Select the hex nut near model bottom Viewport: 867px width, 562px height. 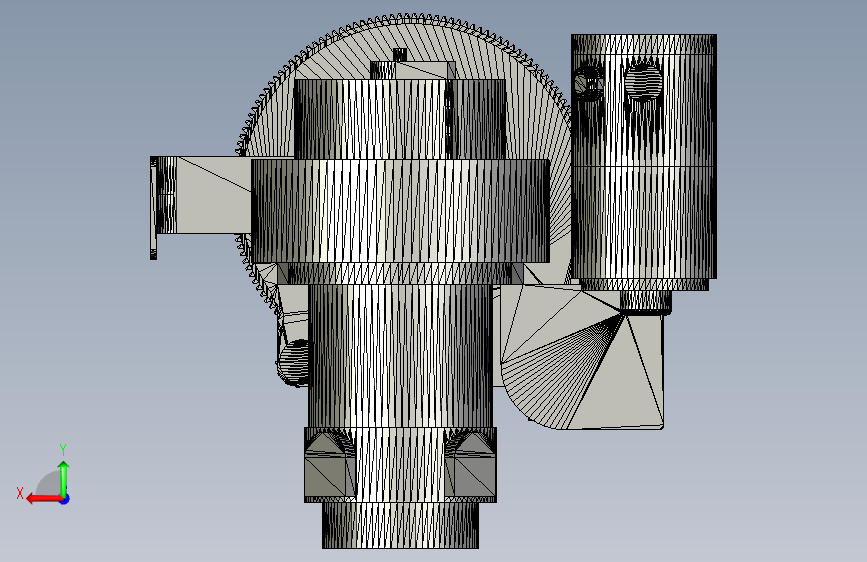(400, 465)
